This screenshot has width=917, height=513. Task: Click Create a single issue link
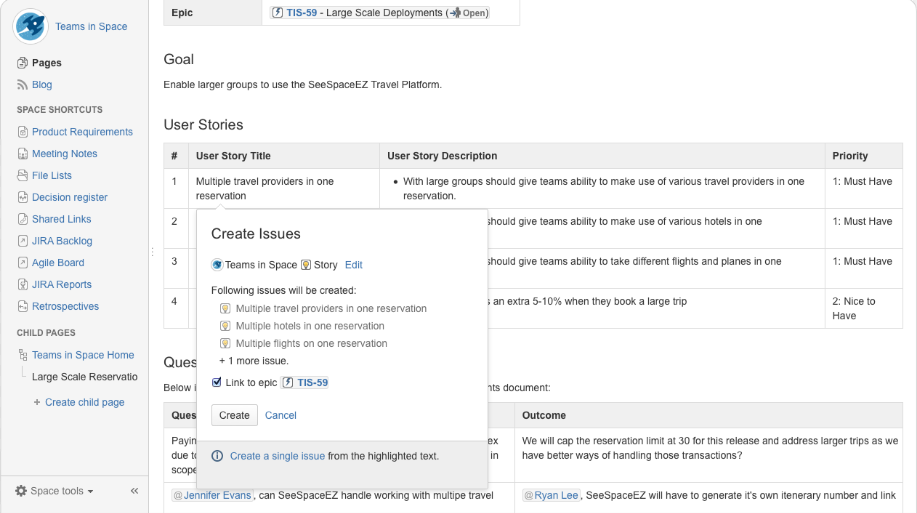click(277, 456)
